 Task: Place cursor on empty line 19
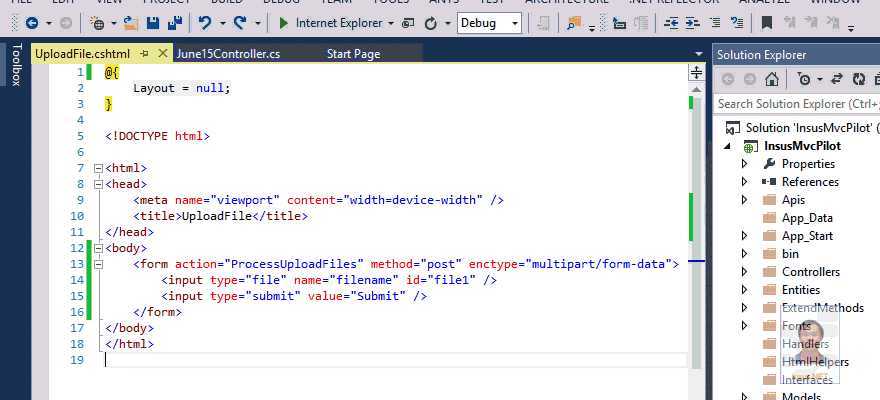tap(396, 360)
